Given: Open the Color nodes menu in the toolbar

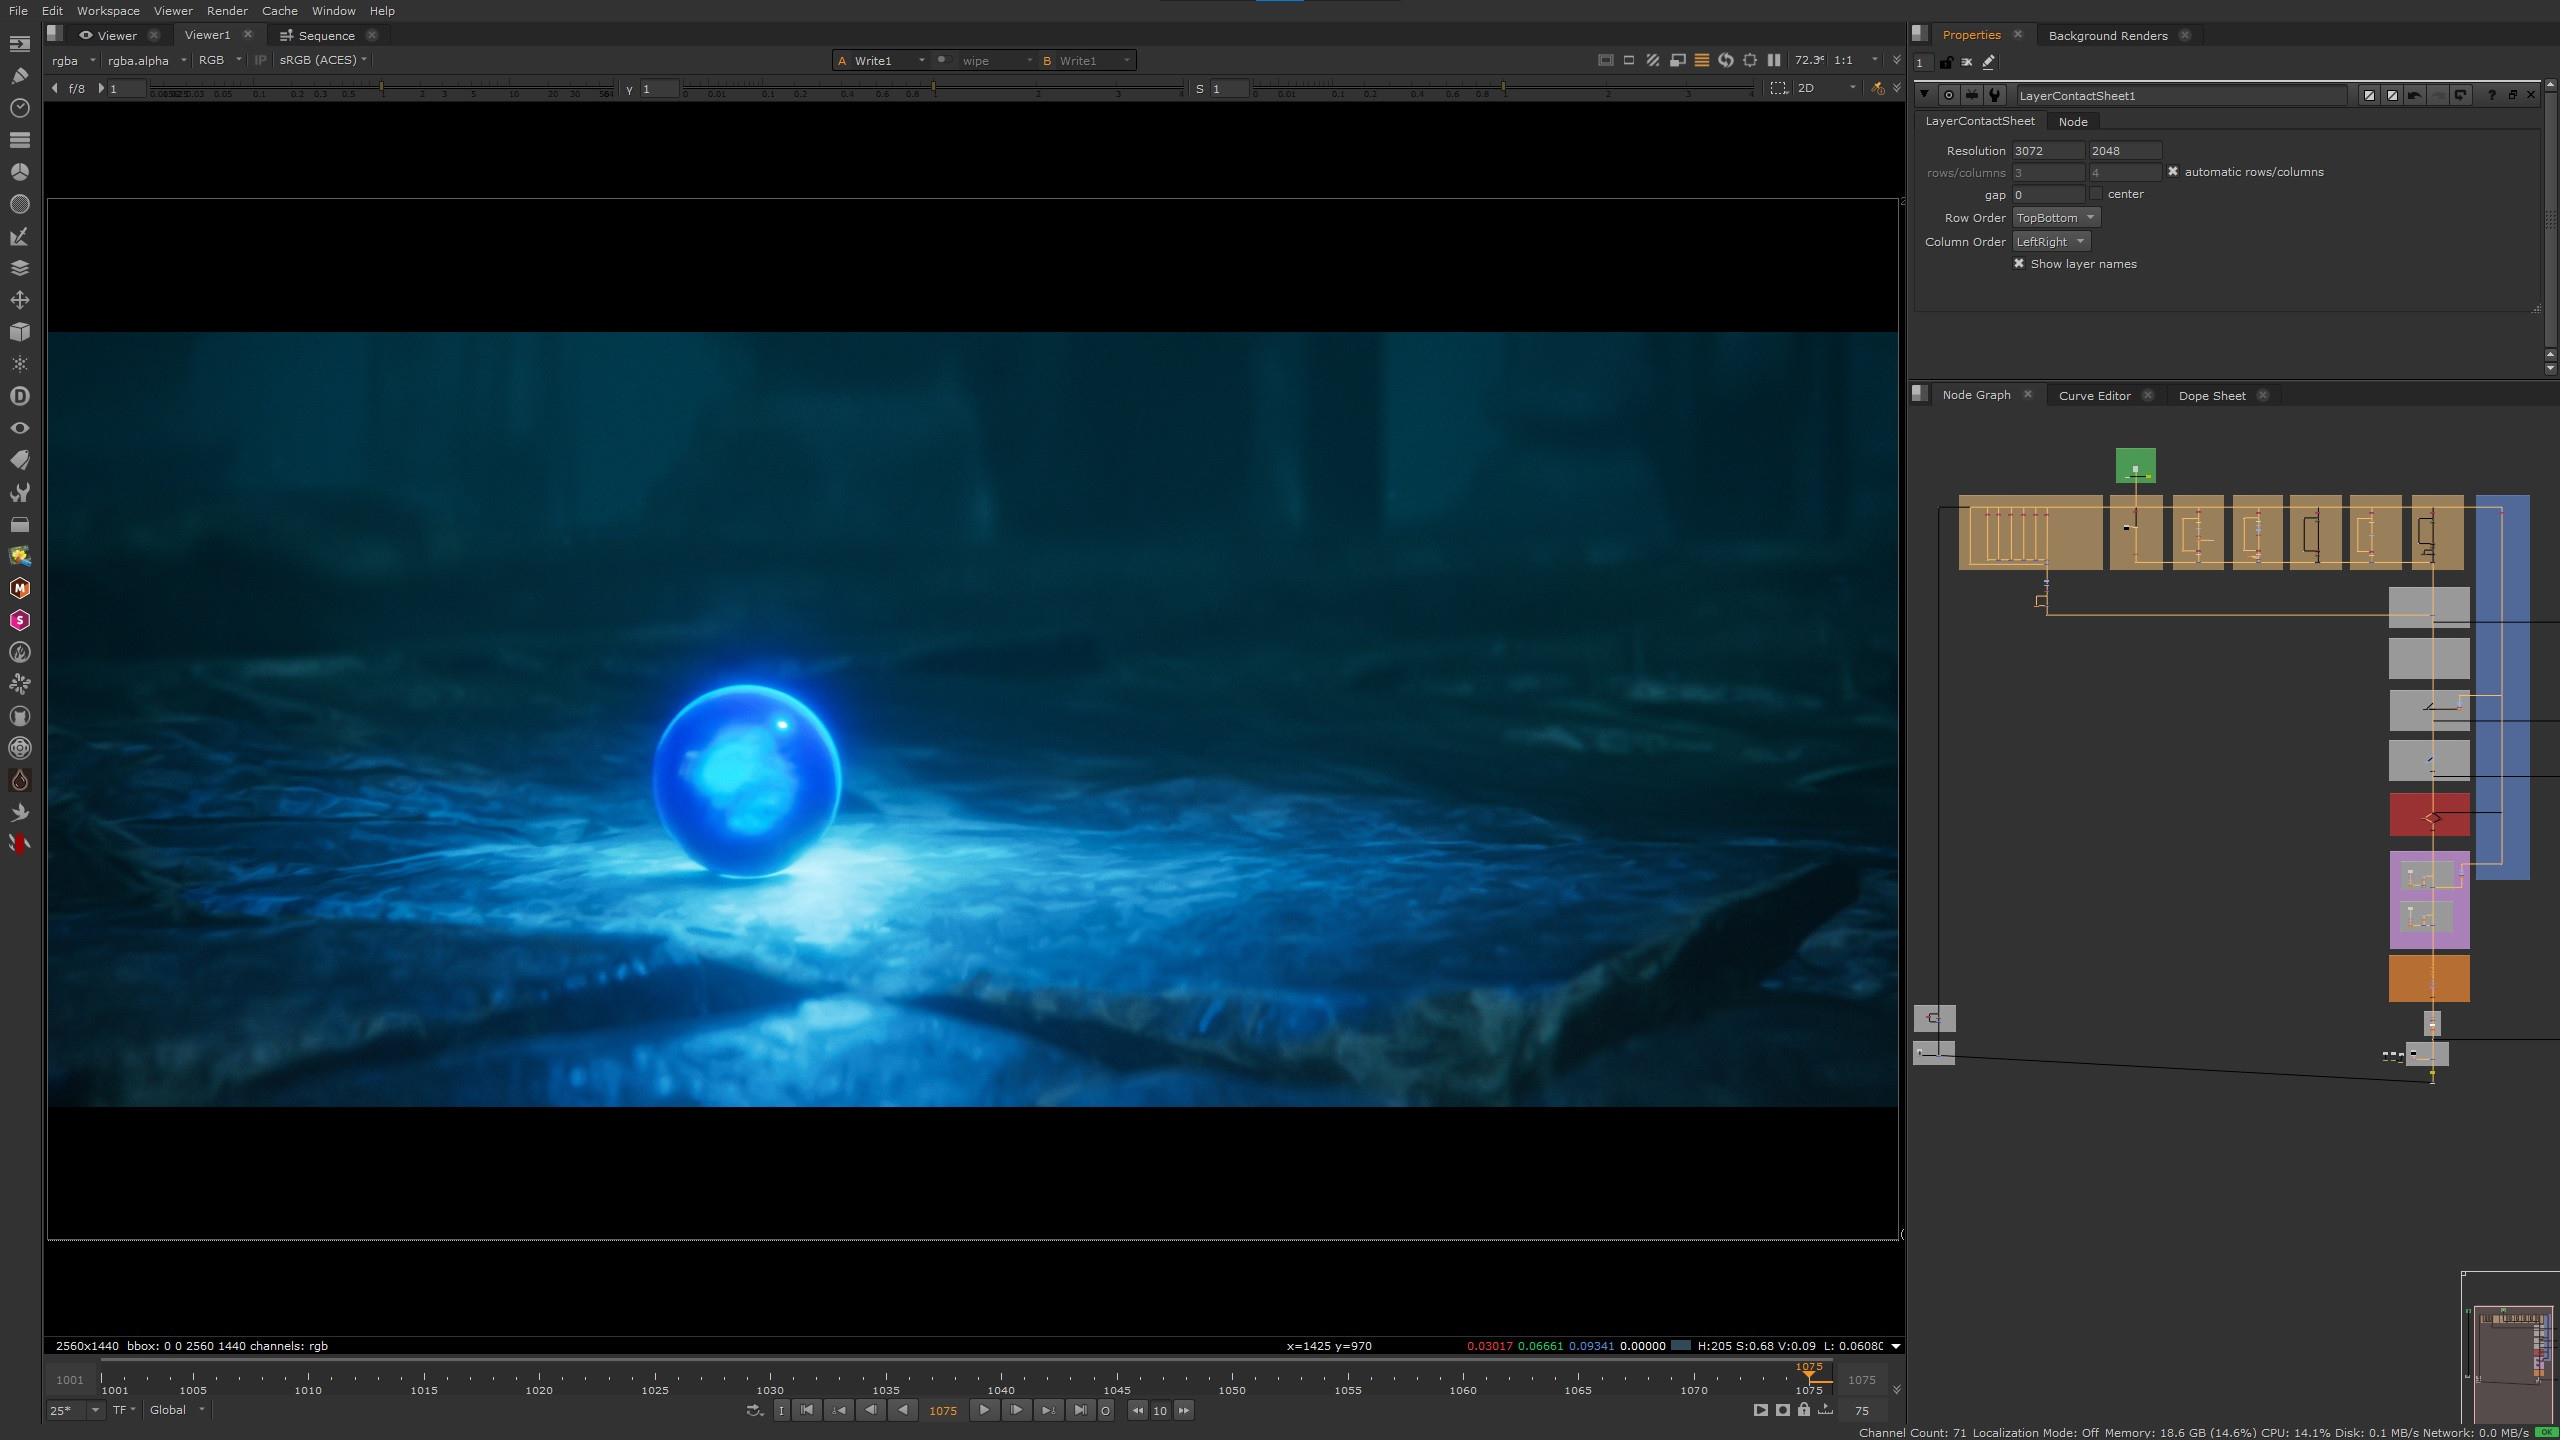Looking at the screenshot, I should (x=19, y=172).
